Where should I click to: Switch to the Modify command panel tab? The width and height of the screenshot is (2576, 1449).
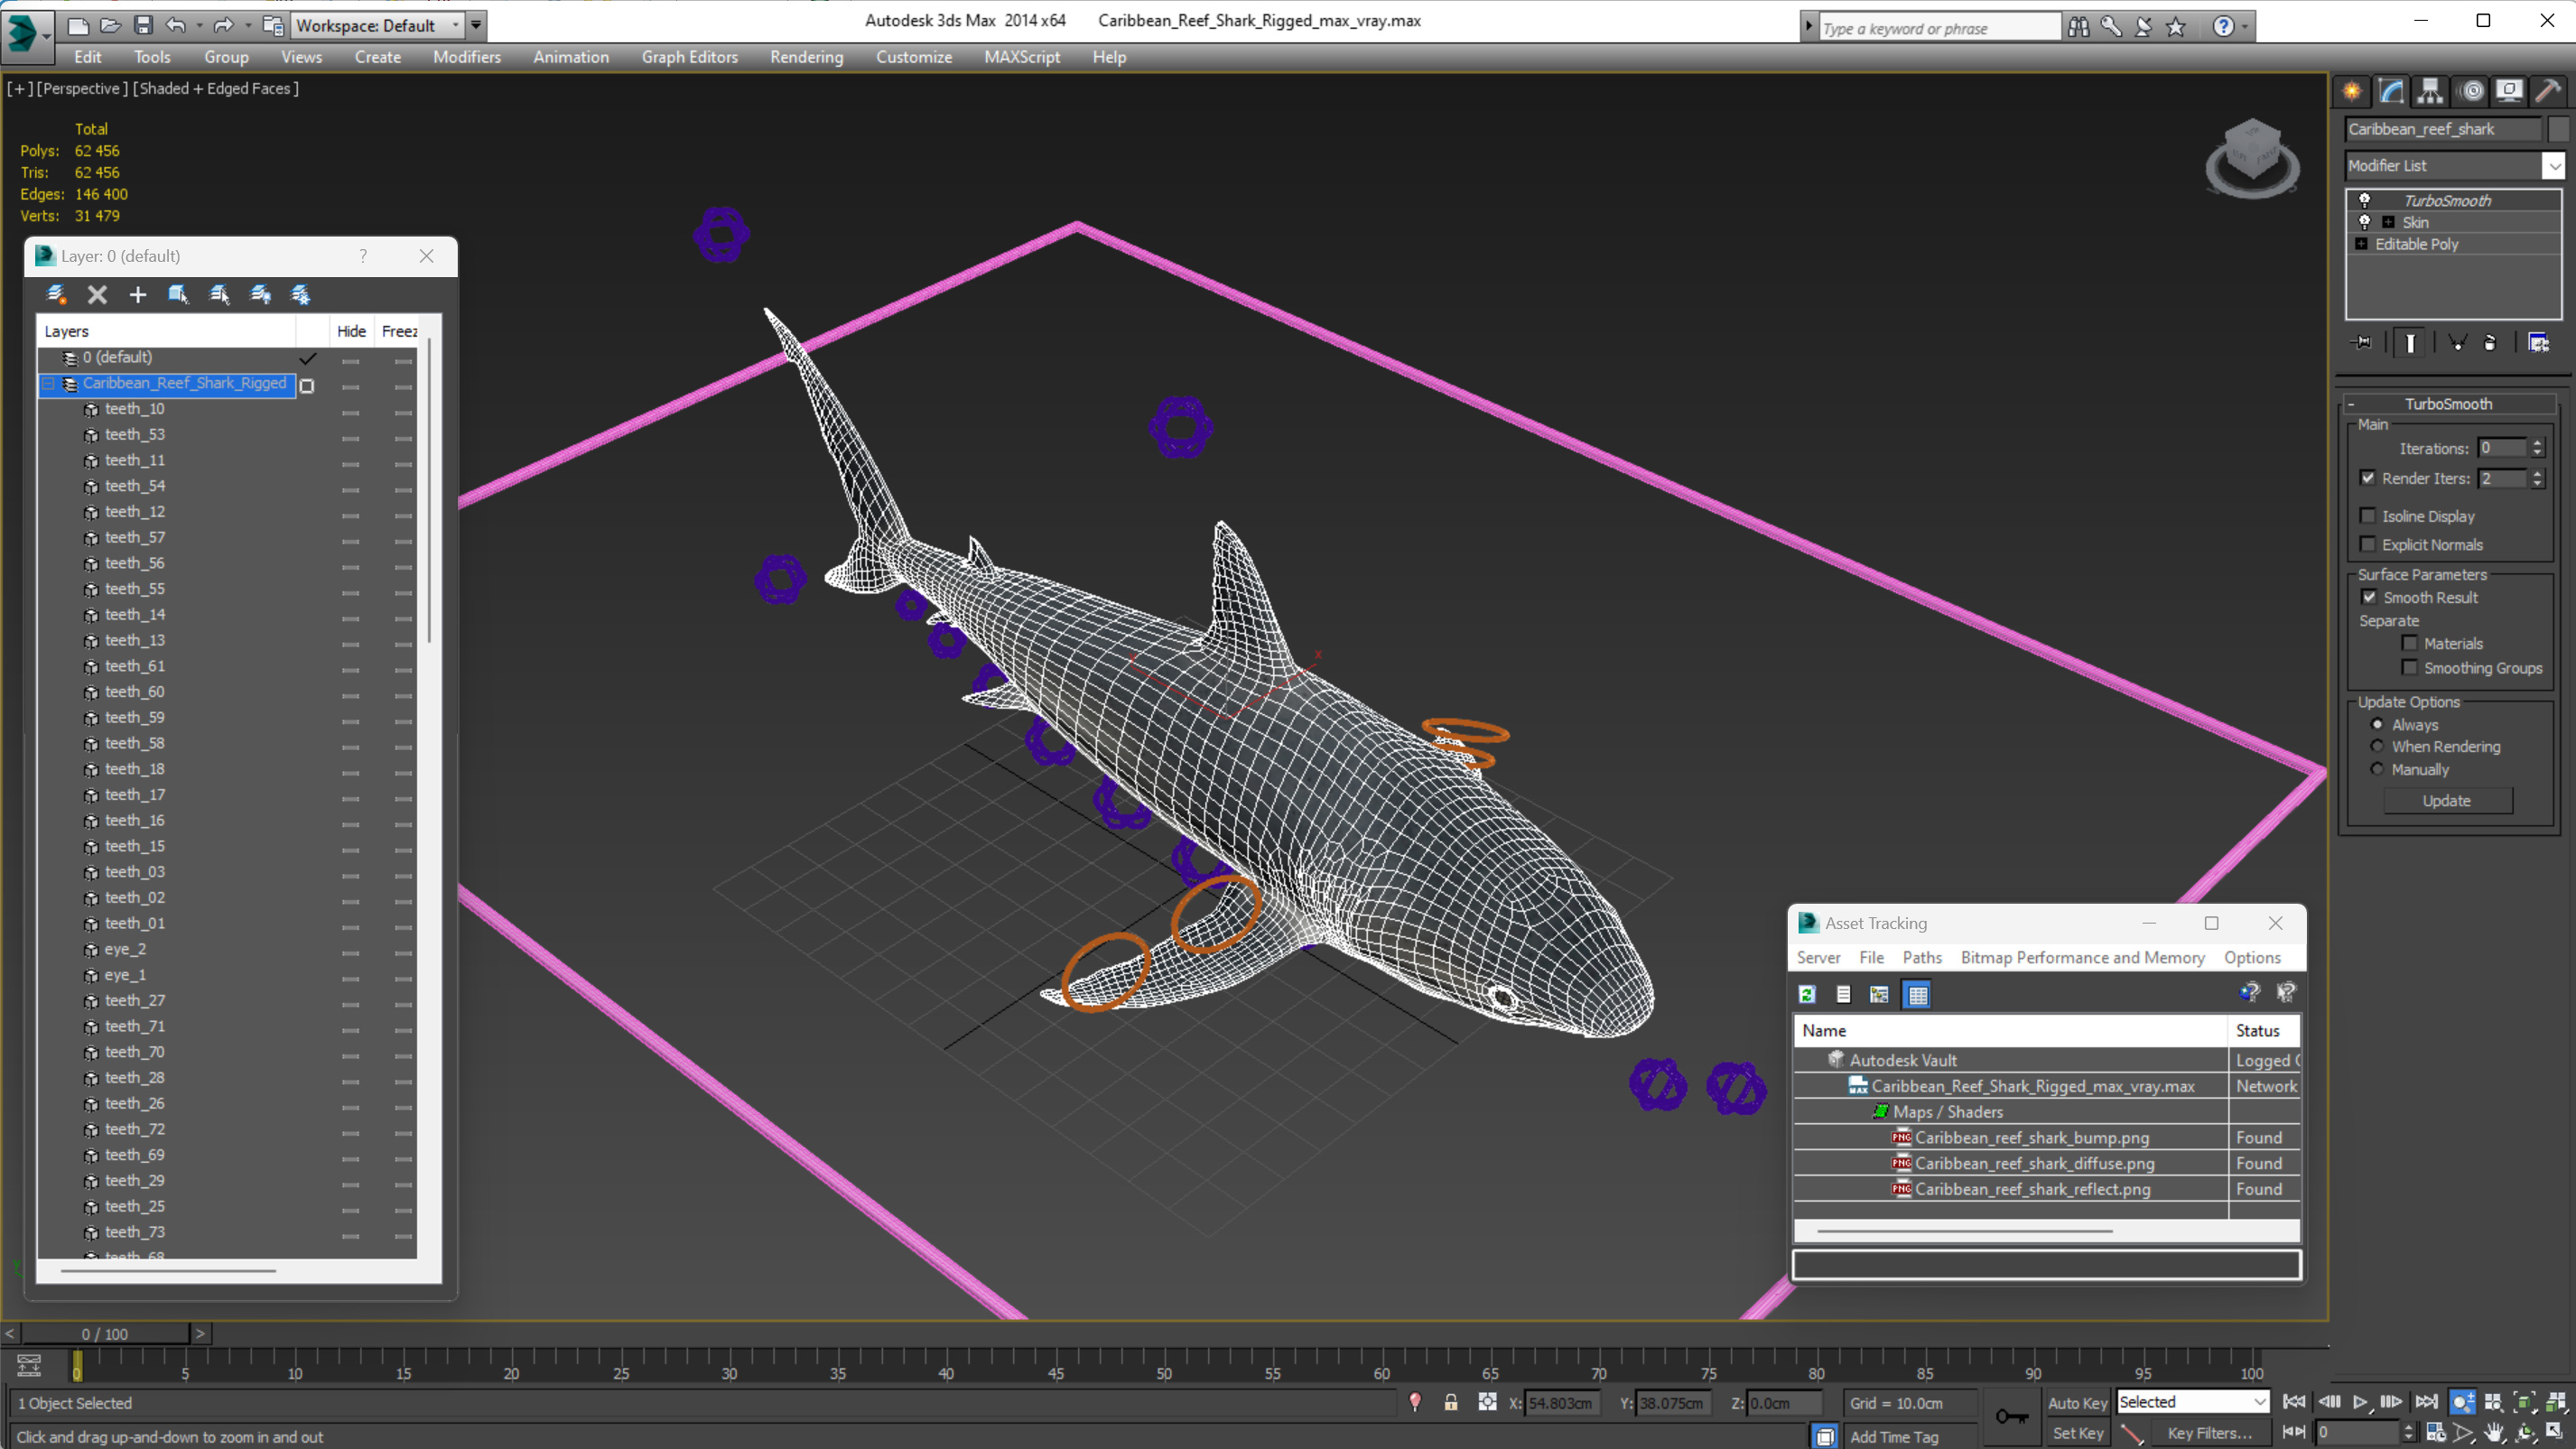pyautogui.click(x=2391, y=91)
